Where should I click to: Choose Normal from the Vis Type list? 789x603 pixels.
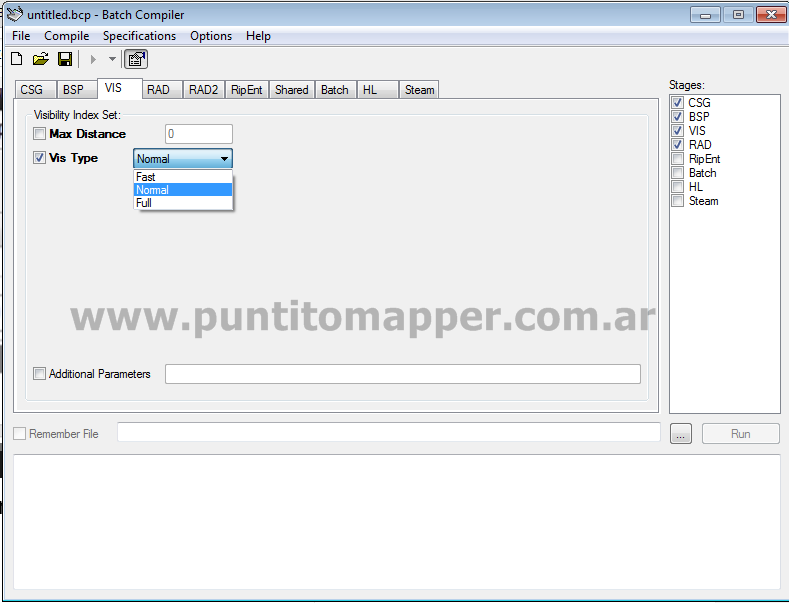coord(183,190)
